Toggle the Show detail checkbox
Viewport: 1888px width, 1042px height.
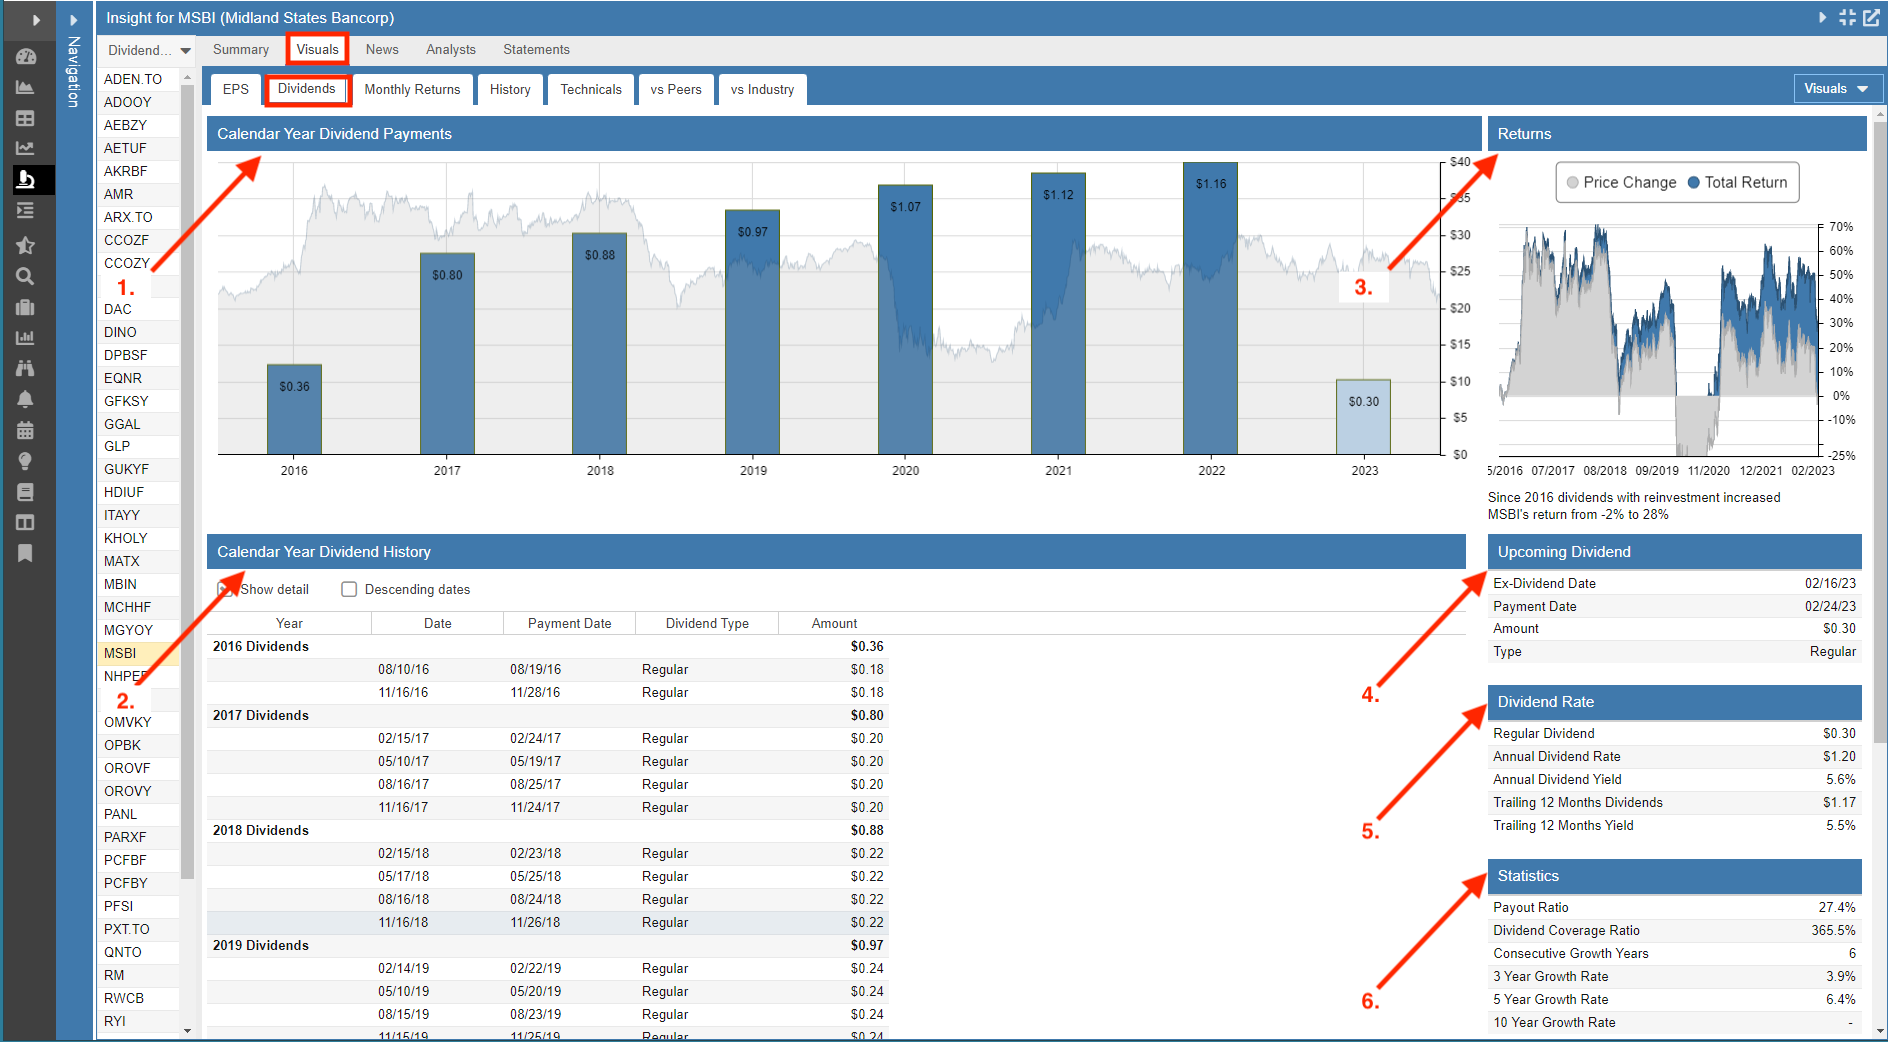[226, 589]
